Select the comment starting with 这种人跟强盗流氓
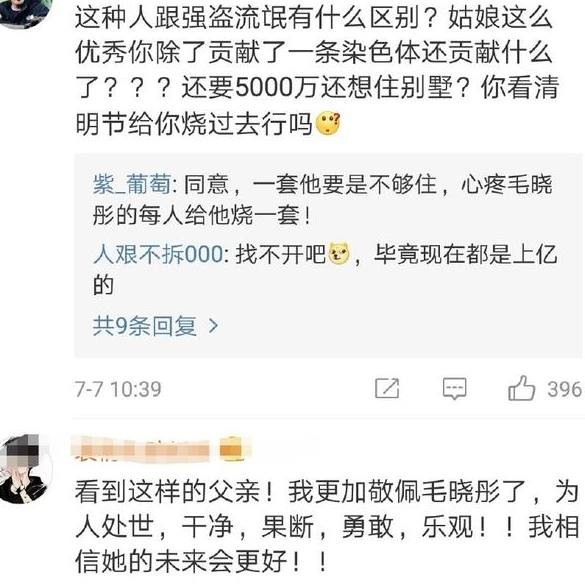This screenshot has width=585, height=586. 317,70
